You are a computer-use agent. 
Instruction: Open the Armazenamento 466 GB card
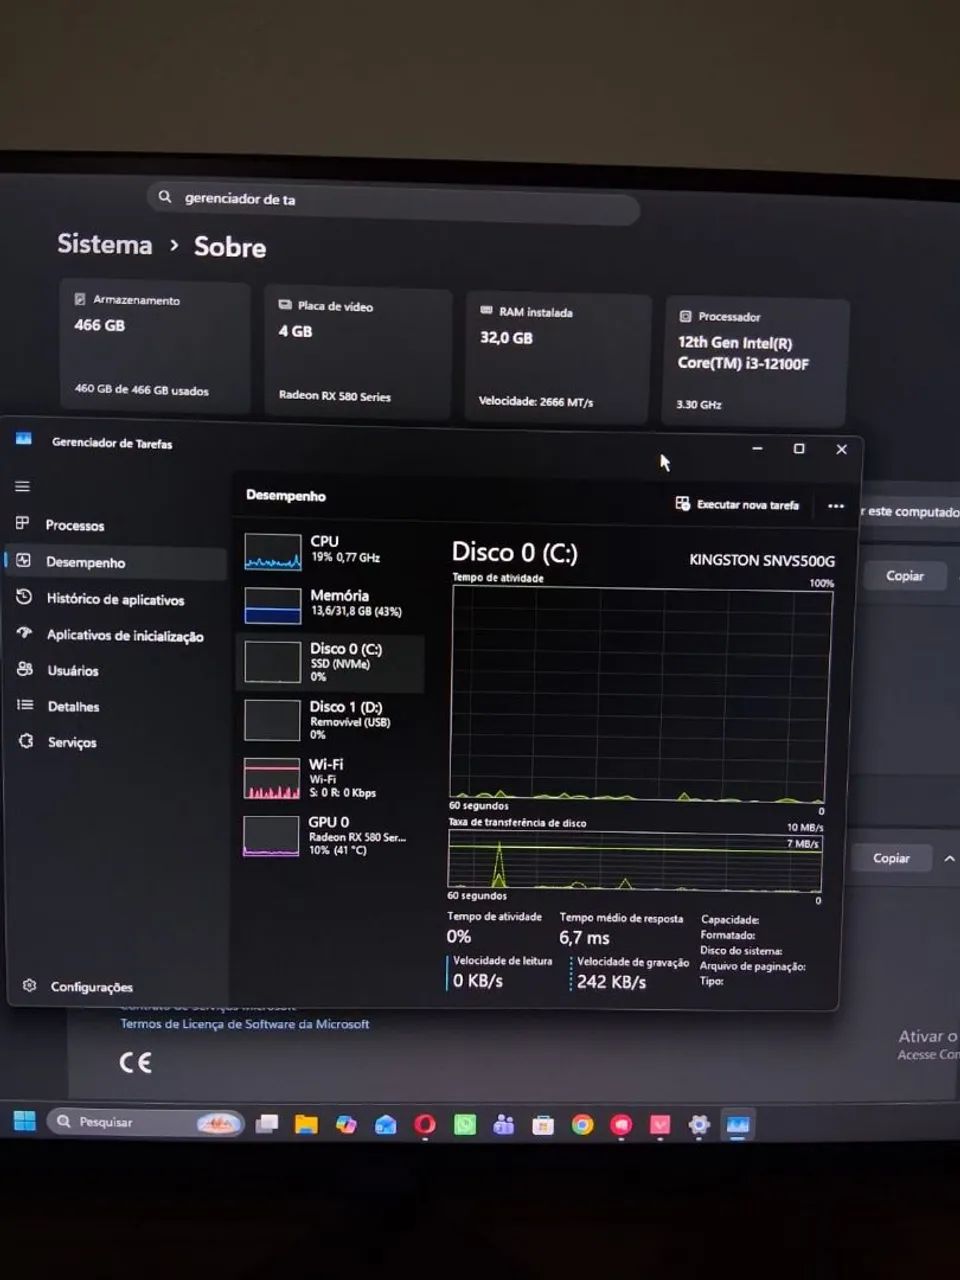(155, 346)
